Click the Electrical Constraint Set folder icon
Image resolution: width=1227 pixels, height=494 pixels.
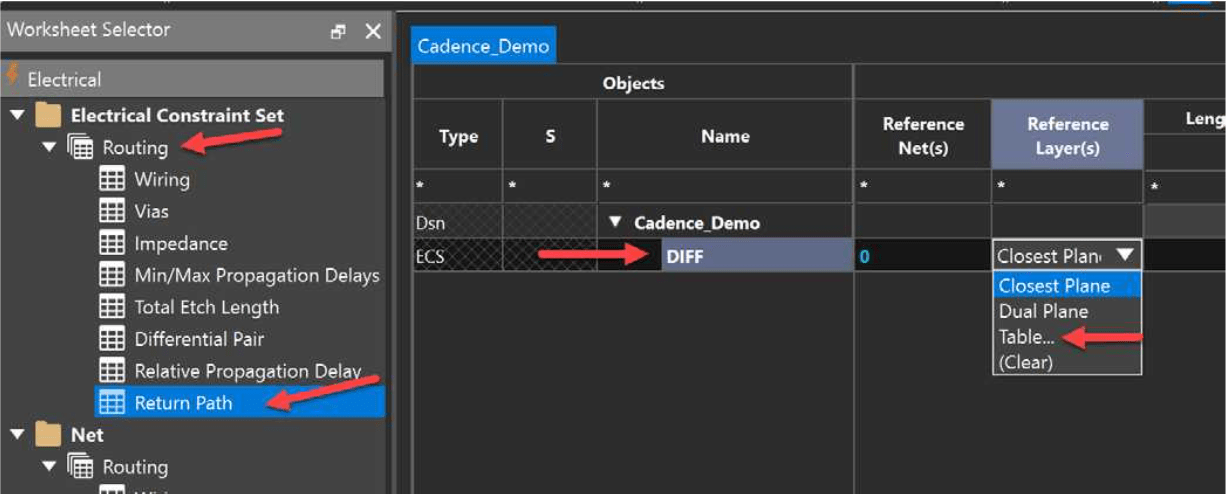[x=48, y=116]
